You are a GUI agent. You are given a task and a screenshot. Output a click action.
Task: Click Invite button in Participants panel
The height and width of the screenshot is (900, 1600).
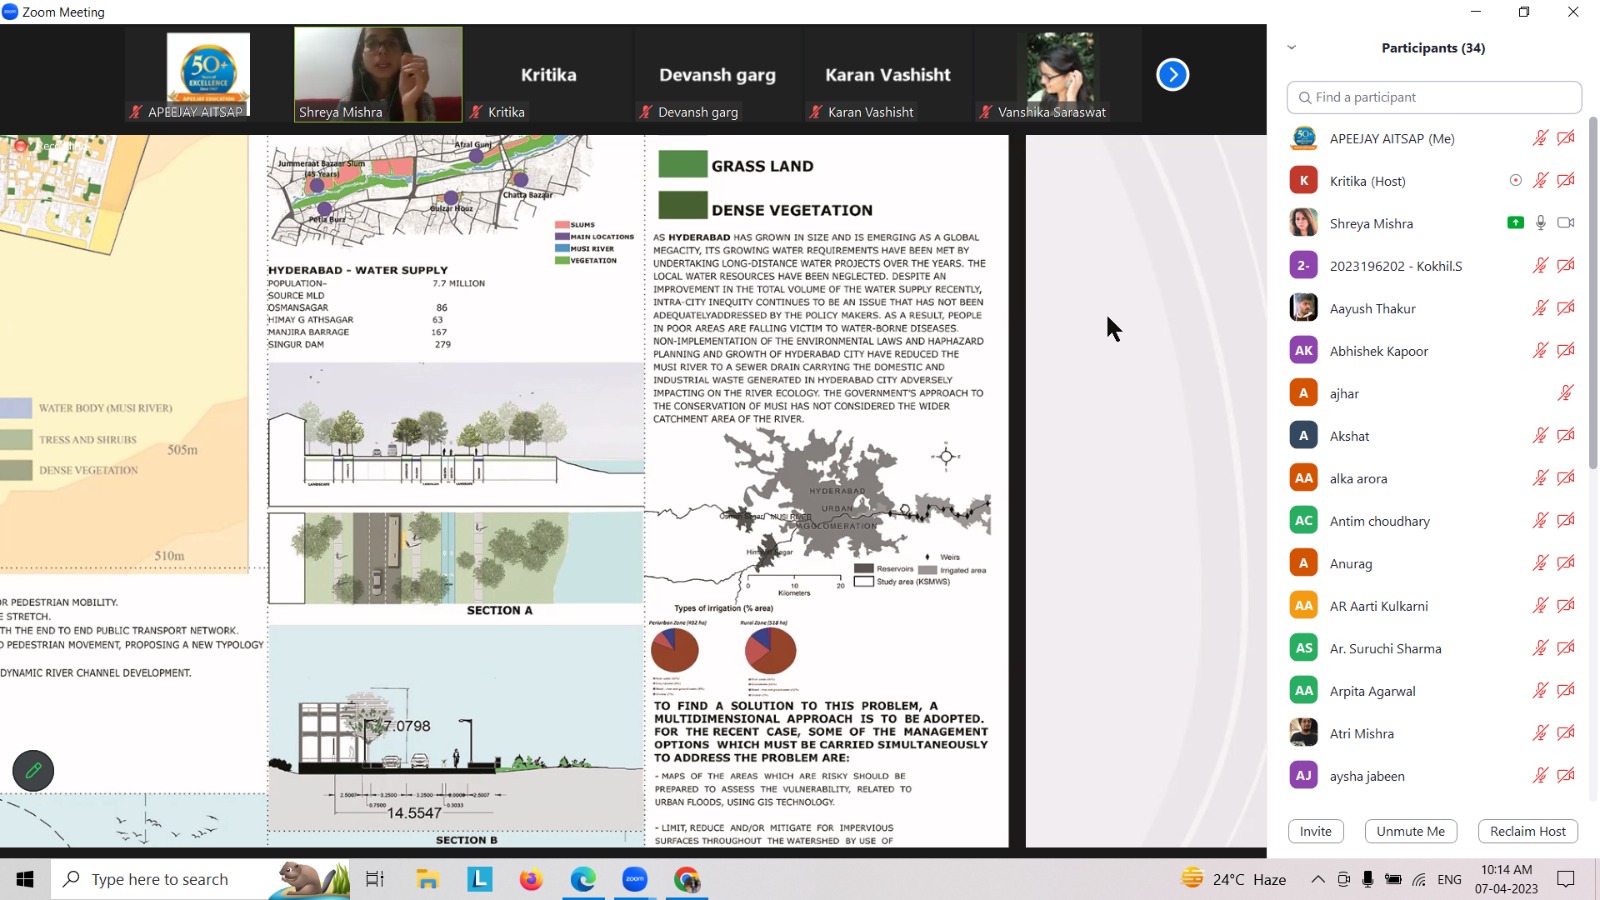pos(1315,831)
